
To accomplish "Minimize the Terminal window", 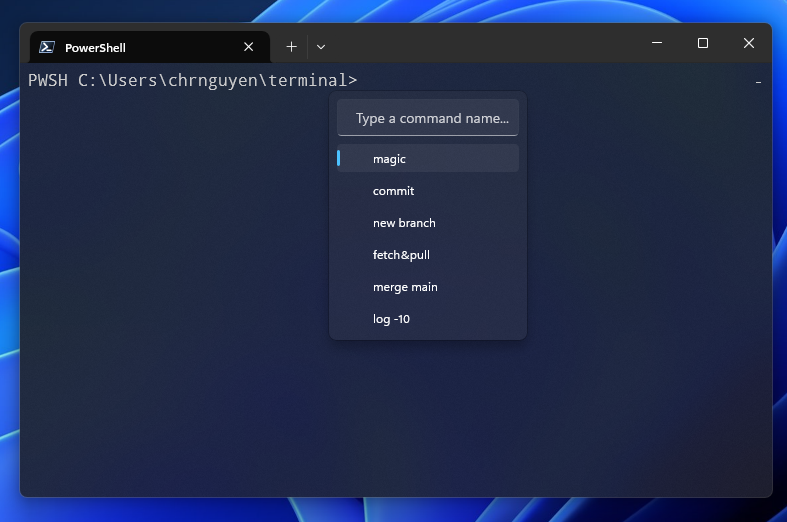I will [x=657, y=43].
